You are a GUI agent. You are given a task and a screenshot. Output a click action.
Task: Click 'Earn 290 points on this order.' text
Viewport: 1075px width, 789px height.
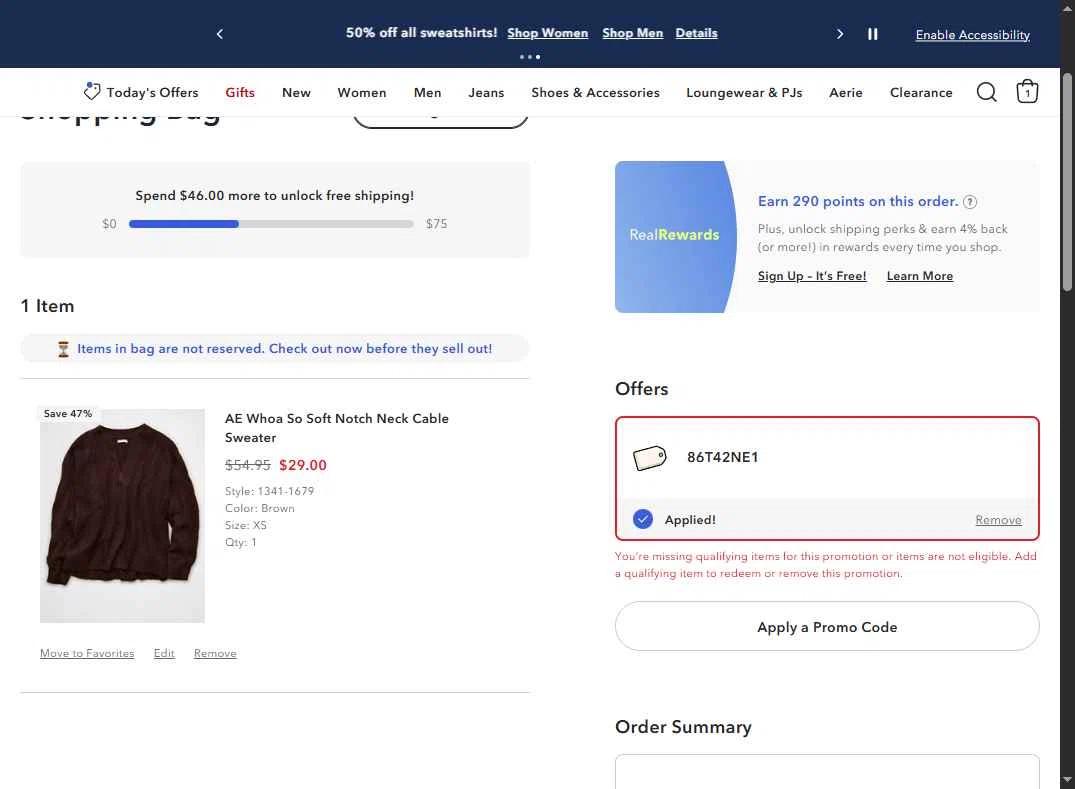(858, 202)
